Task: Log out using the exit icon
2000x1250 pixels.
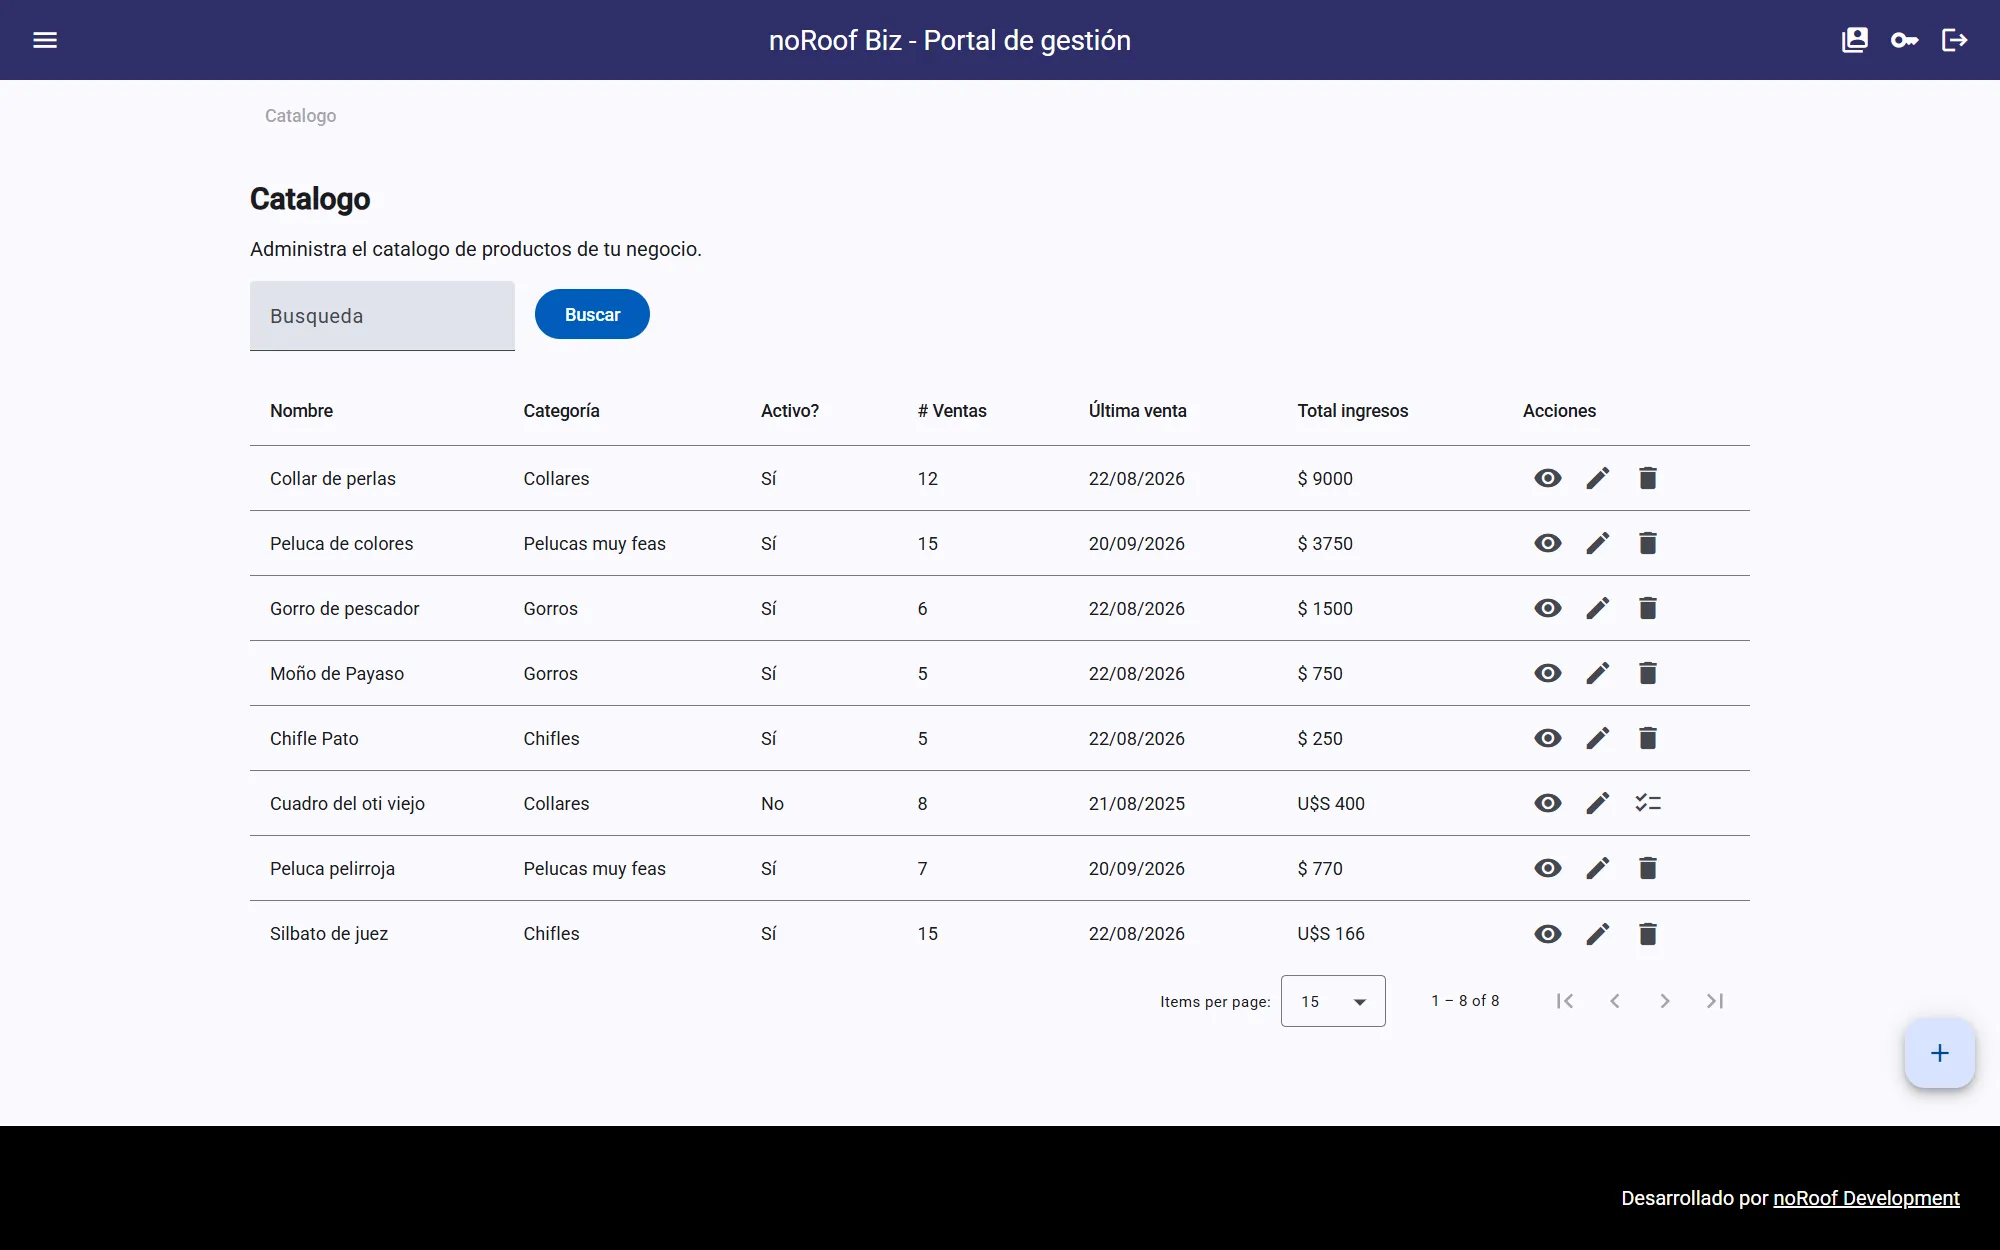Action: coord(1955,40)
